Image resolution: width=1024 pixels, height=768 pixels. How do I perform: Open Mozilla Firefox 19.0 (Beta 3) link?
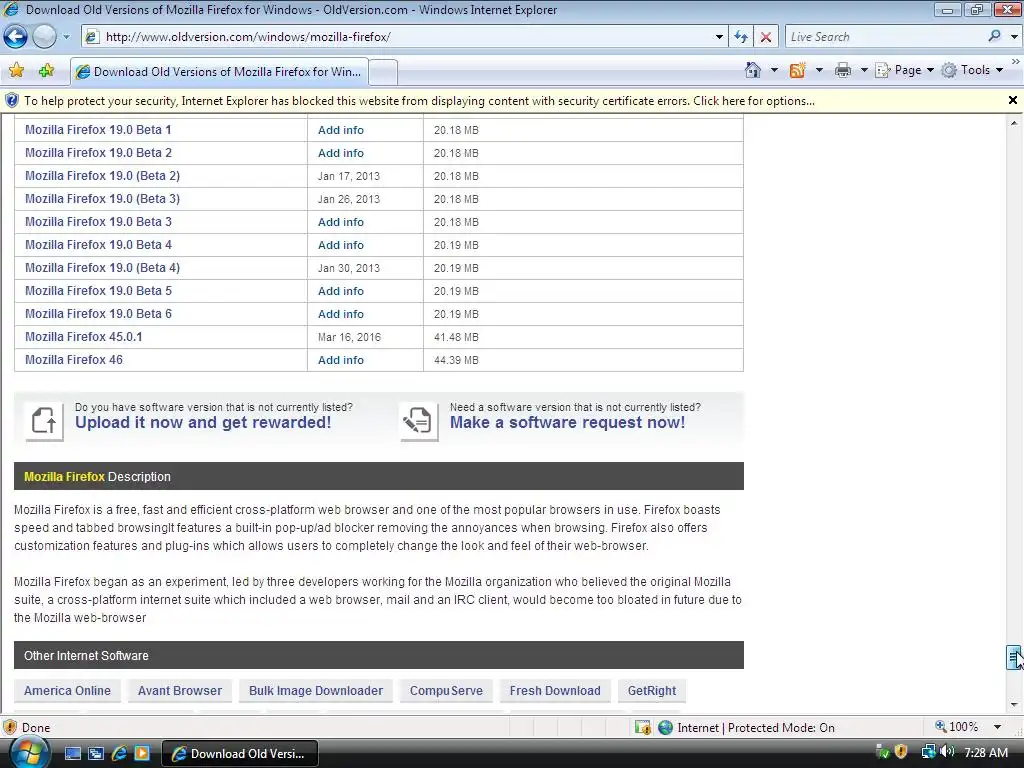[103, 199]
